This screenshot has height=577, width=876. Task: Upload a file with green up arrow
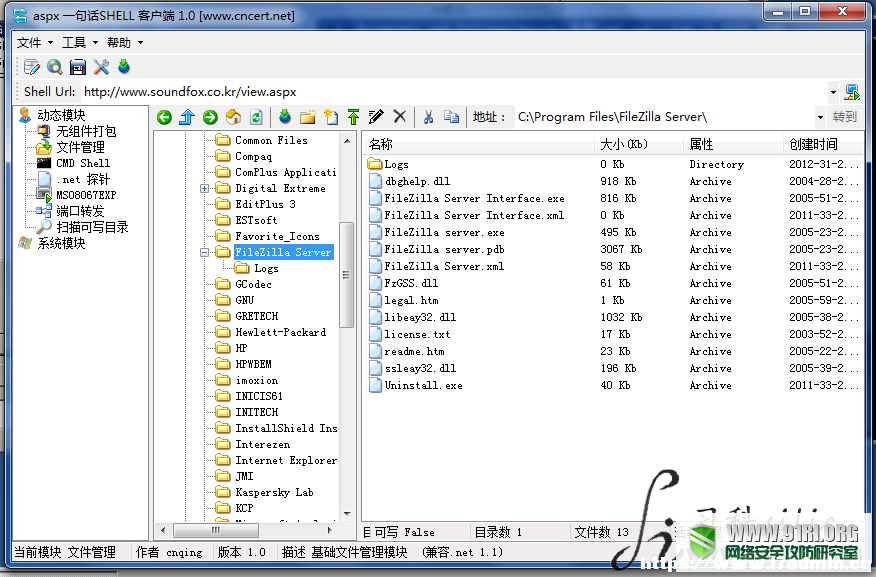tap(353, 117)
